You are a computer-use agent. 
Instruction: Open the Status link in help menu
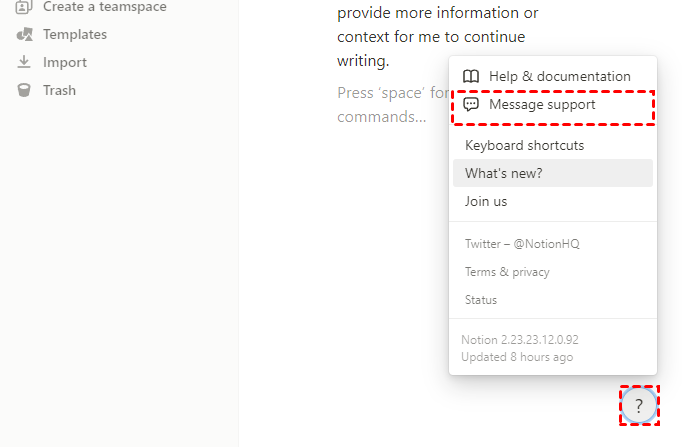pos(481,300)
